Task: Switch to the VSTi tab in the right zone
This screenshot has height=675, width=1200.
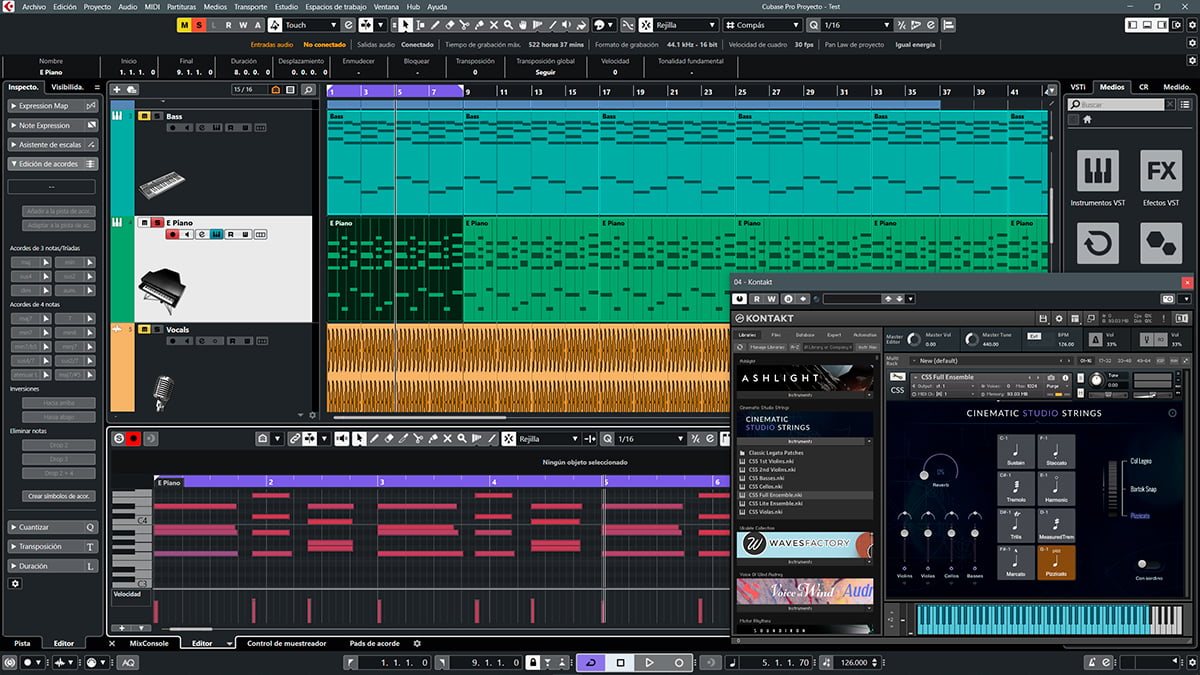Action: click(x=1078, y=87)
